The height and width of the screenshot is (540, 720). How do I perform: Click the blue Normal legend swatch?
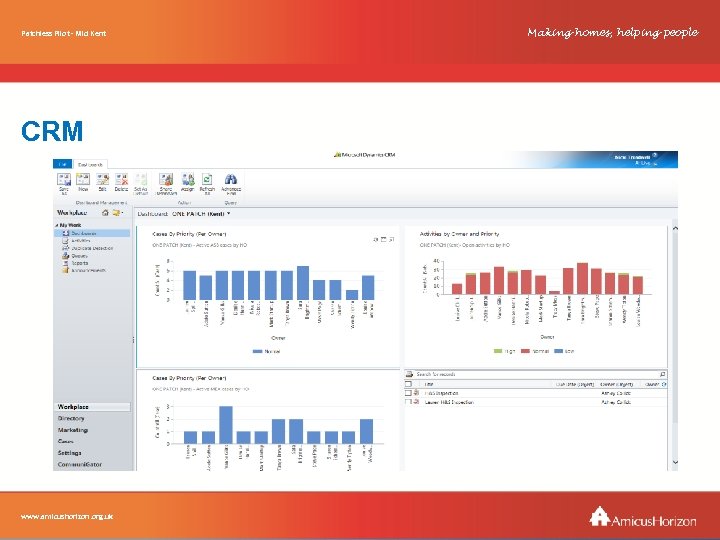(x=257, y=351)
